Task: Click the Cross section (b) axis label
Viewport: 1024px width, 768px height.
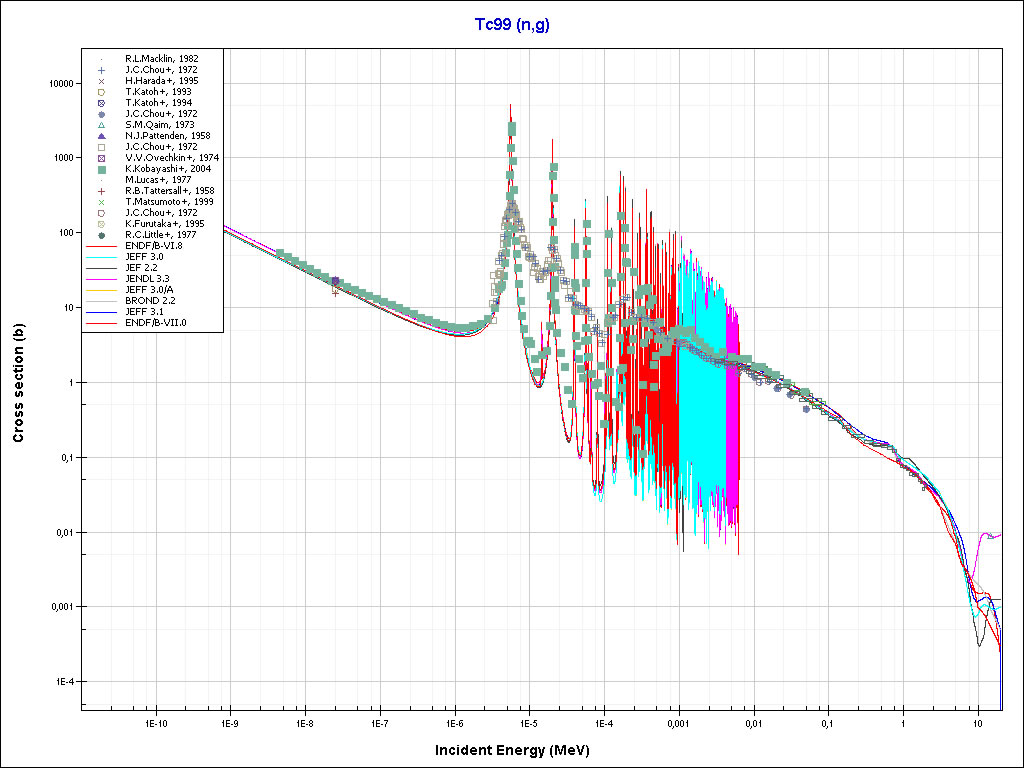Action: point(18,384)
